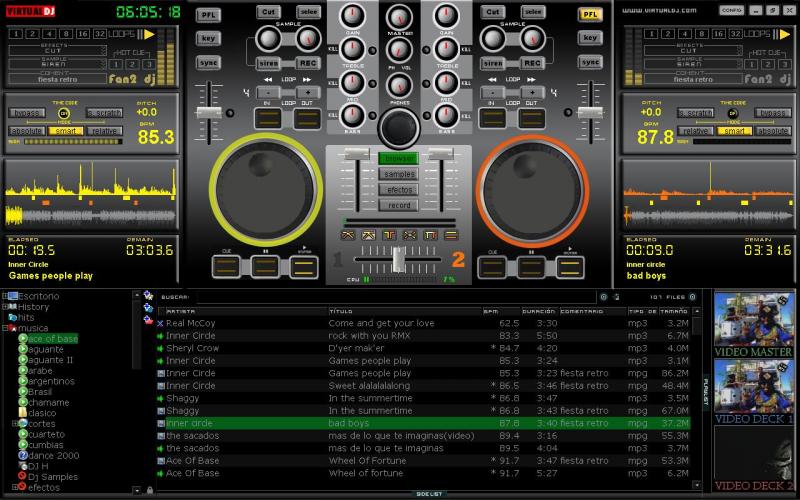800x500 pixels.
Task: Toggle key lock on the right deck
Action: pyautogui.click(x=590, y=38)
